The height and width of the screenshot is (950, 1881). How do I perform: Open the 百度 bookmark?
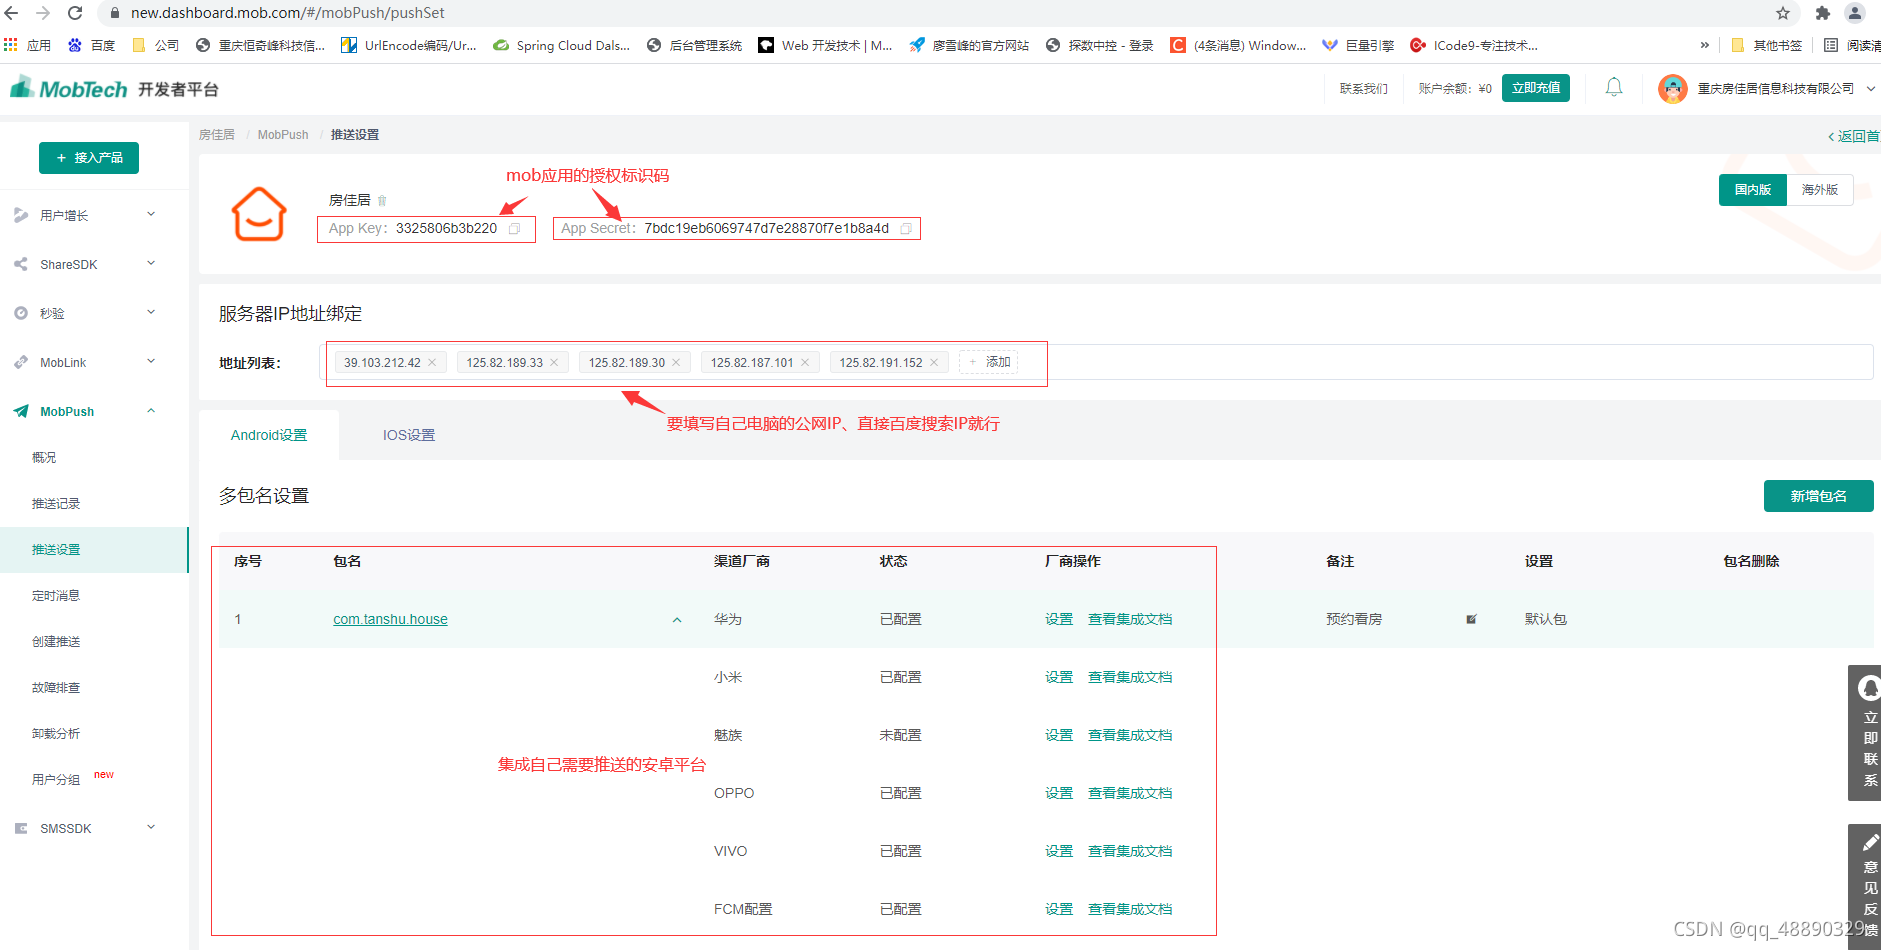(91, 46)
